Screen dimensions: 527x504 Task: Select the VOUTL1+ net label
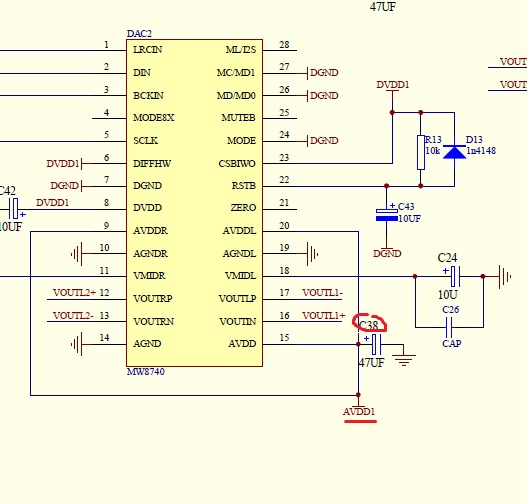(324, 316)
